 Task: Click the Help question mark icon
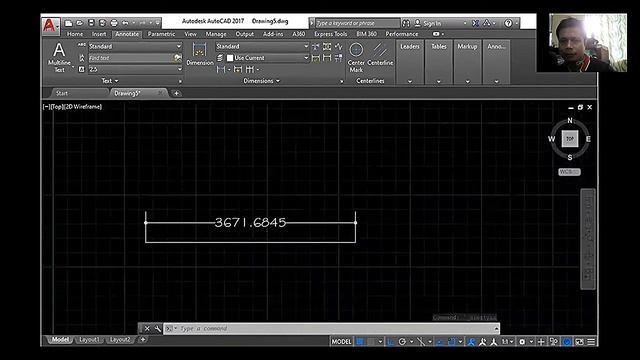[x=508, y=23]
